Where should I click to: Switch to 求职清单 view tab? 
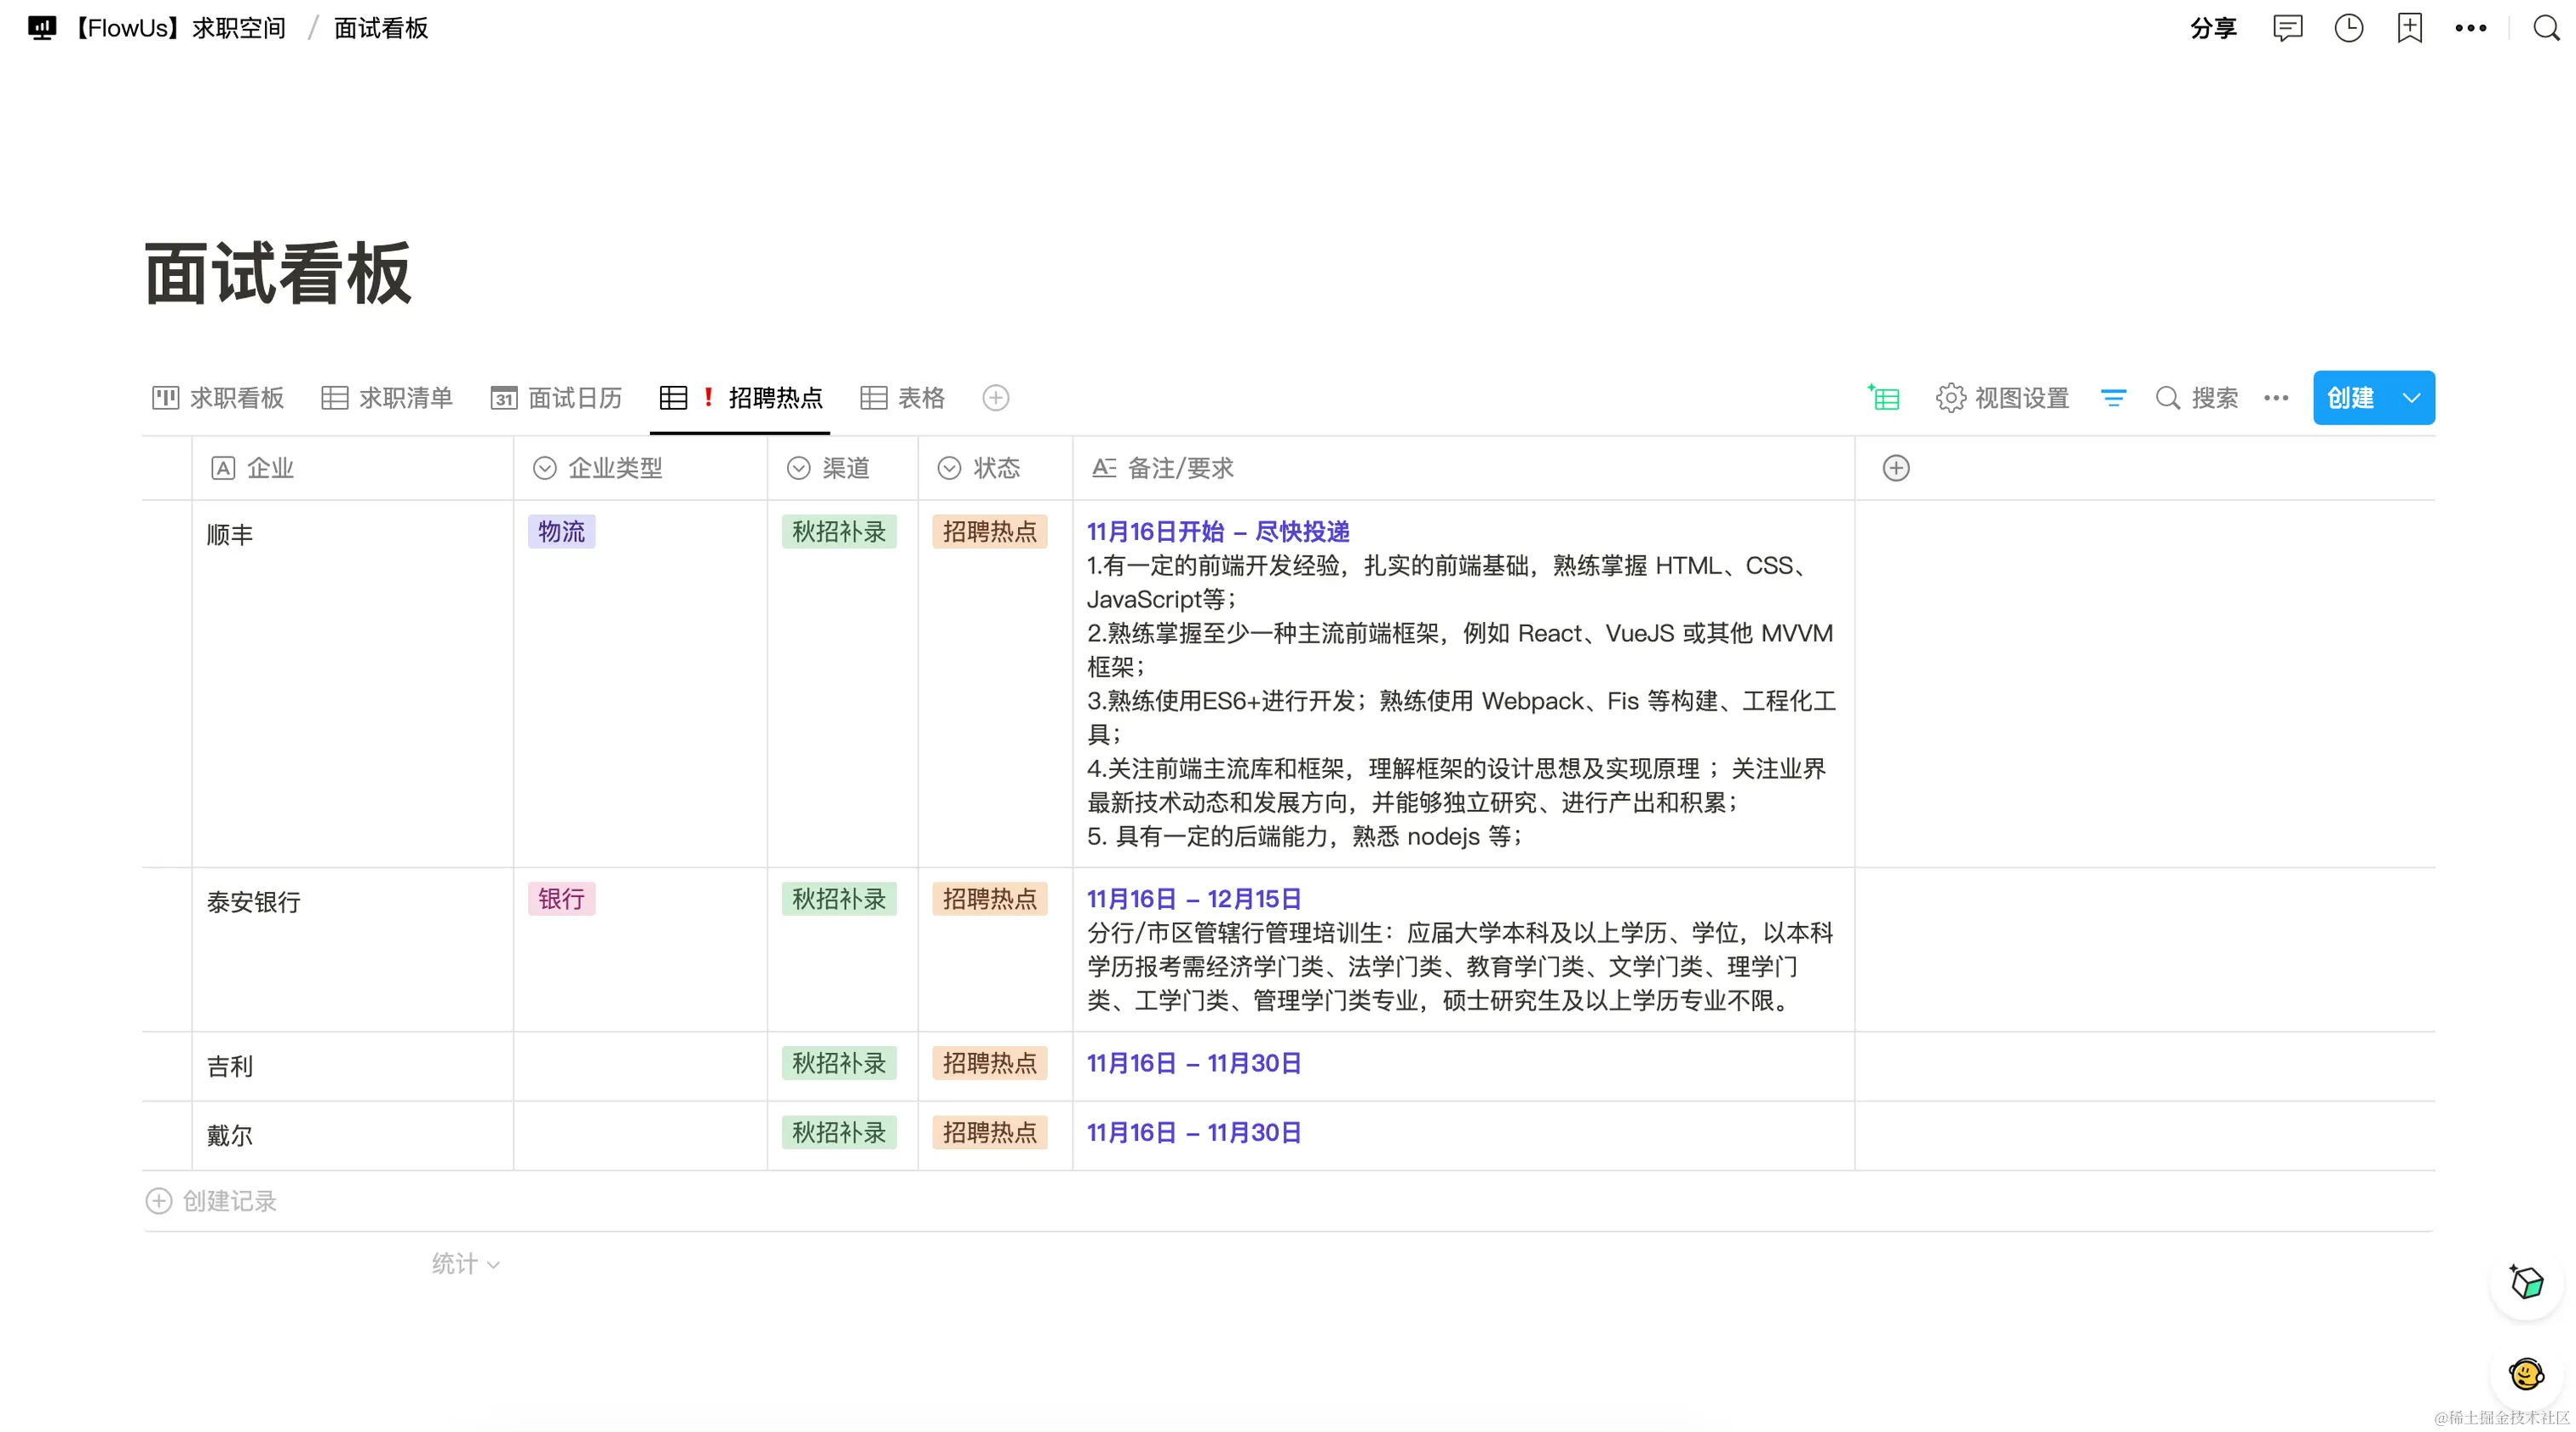click(x=387, y=398)
